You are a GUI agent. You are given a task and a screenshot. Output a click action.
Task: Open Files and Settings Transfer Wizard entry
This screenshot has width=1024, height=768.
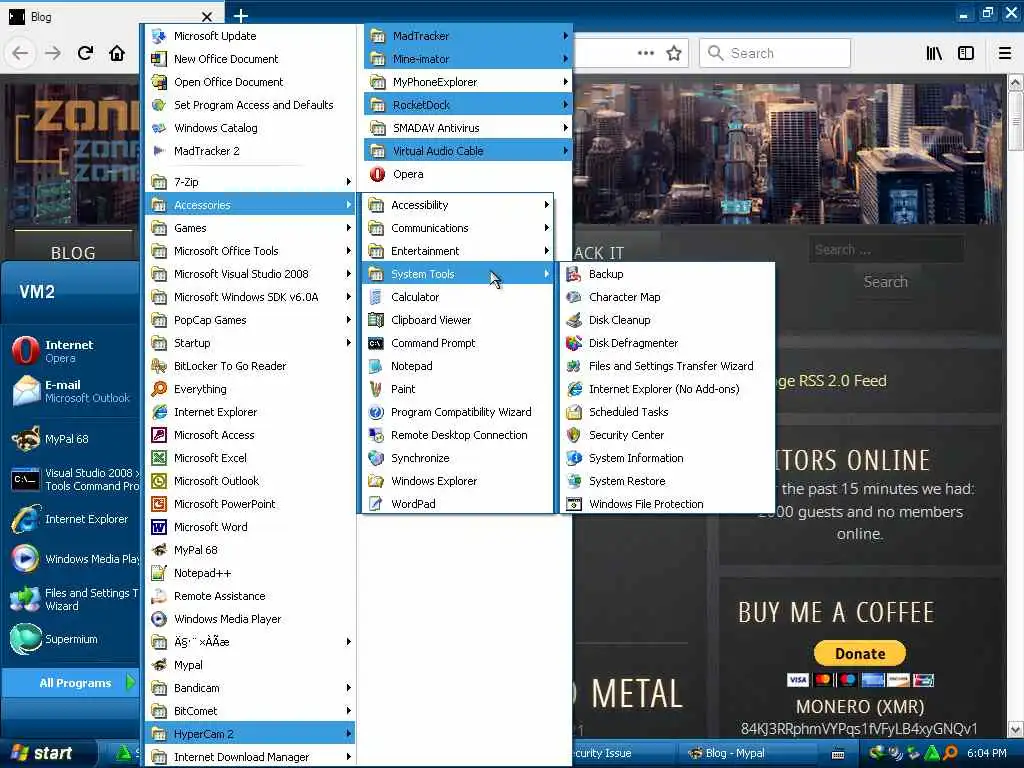click(667, 366)
